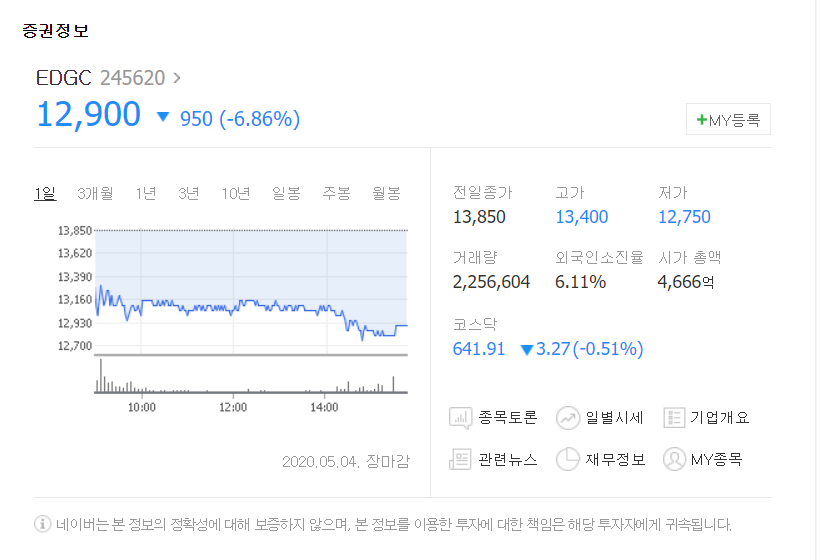Select the 일봉 daily candle tab
This screenshot has width=822, height=560.
point(286,193)
